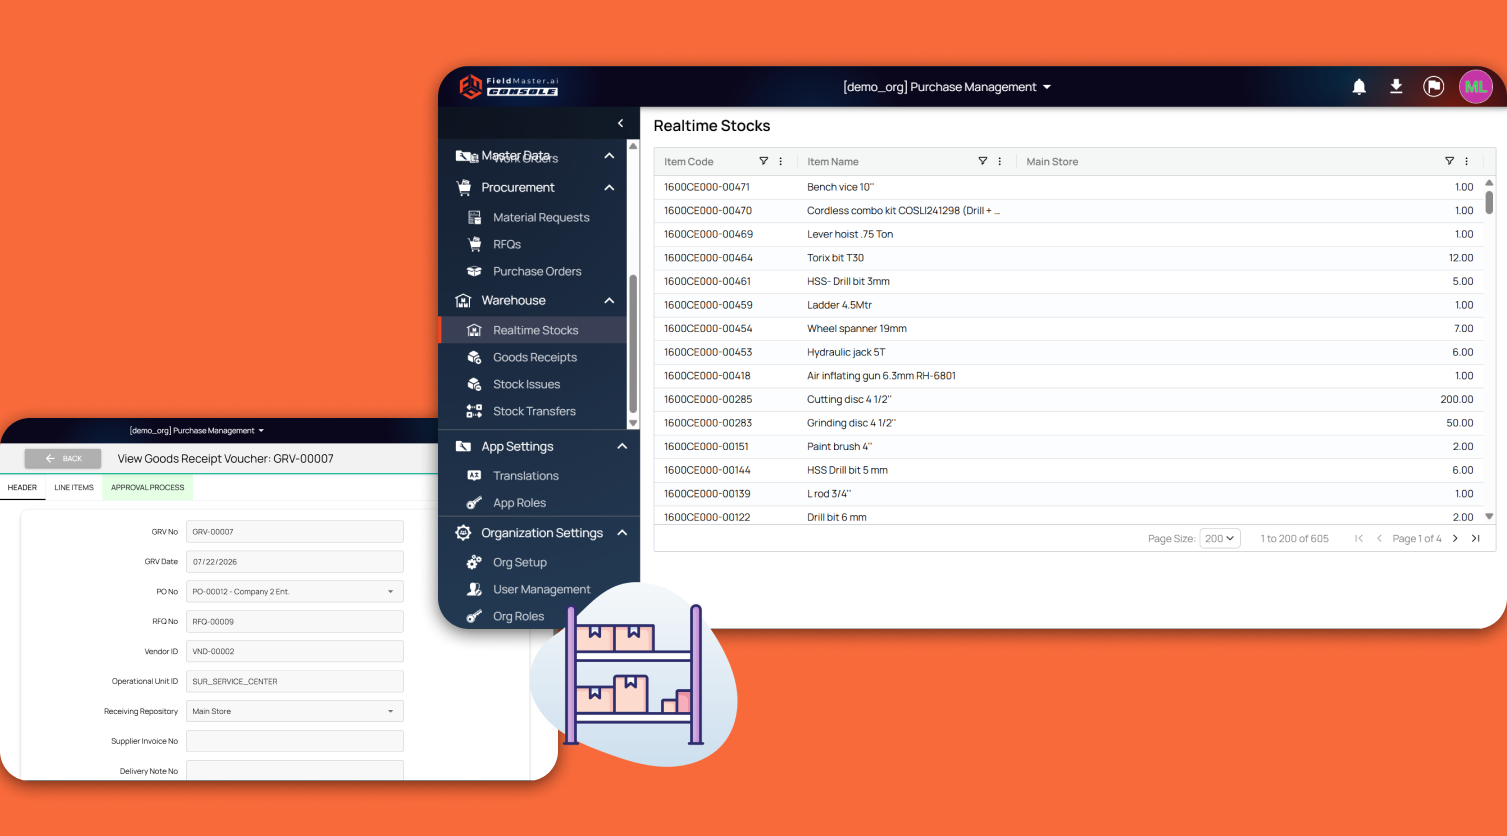Collapse the Warehouse section
This screenshot has height=836, width=1507.
609,301
